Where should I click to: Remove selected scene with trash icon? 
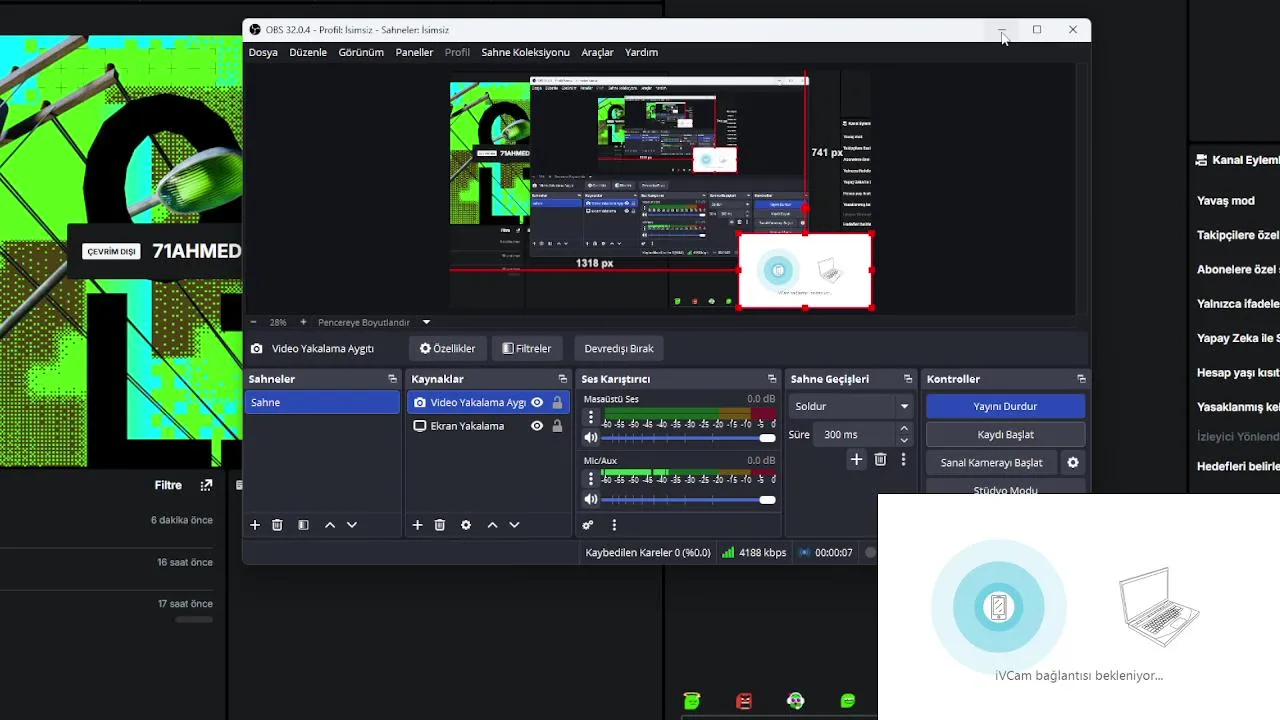(277, 525)
